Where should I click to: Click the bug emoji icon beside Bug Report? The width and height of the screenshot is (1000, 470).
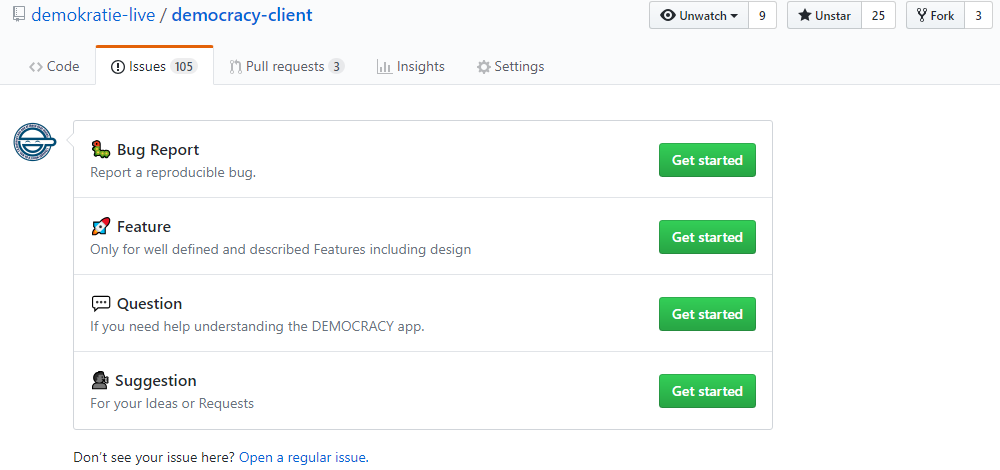tap(100, 150)
